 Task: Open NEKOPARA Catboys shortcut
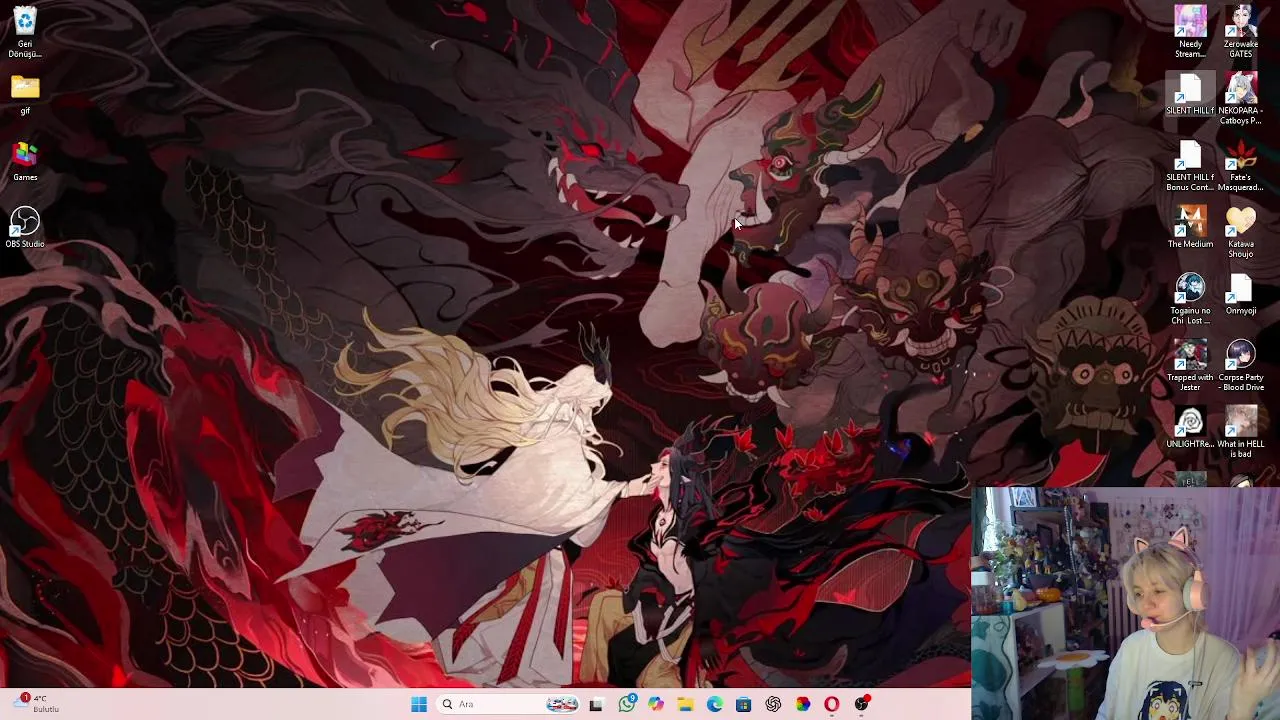[x=1241, y=99]
